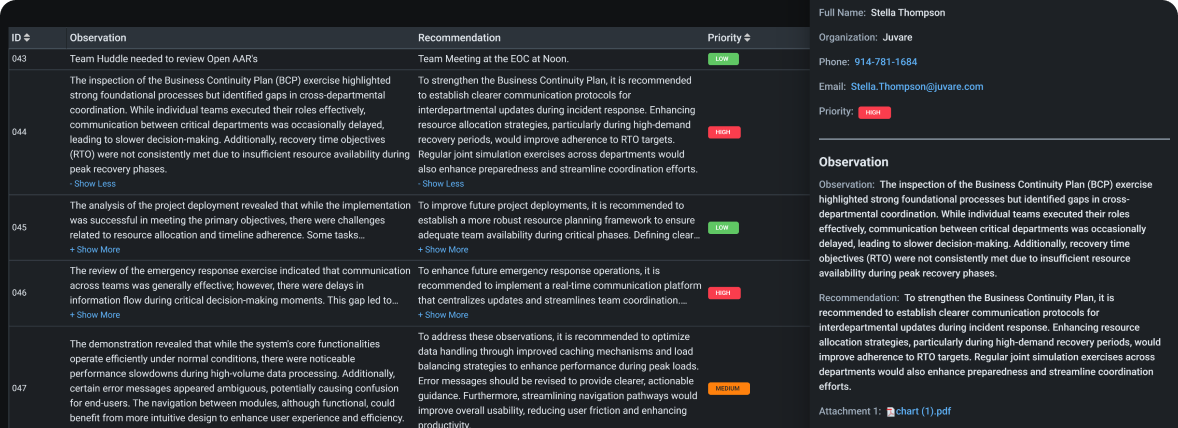Sort table by ID column arrows
This screenshot has width=1178, height=428.
27,38
